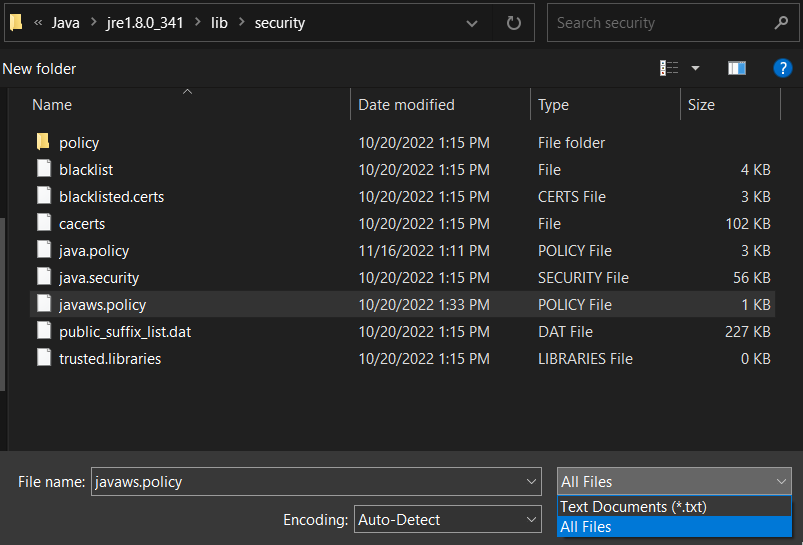Click the 4 KB size value

click(x=756, y=170)
